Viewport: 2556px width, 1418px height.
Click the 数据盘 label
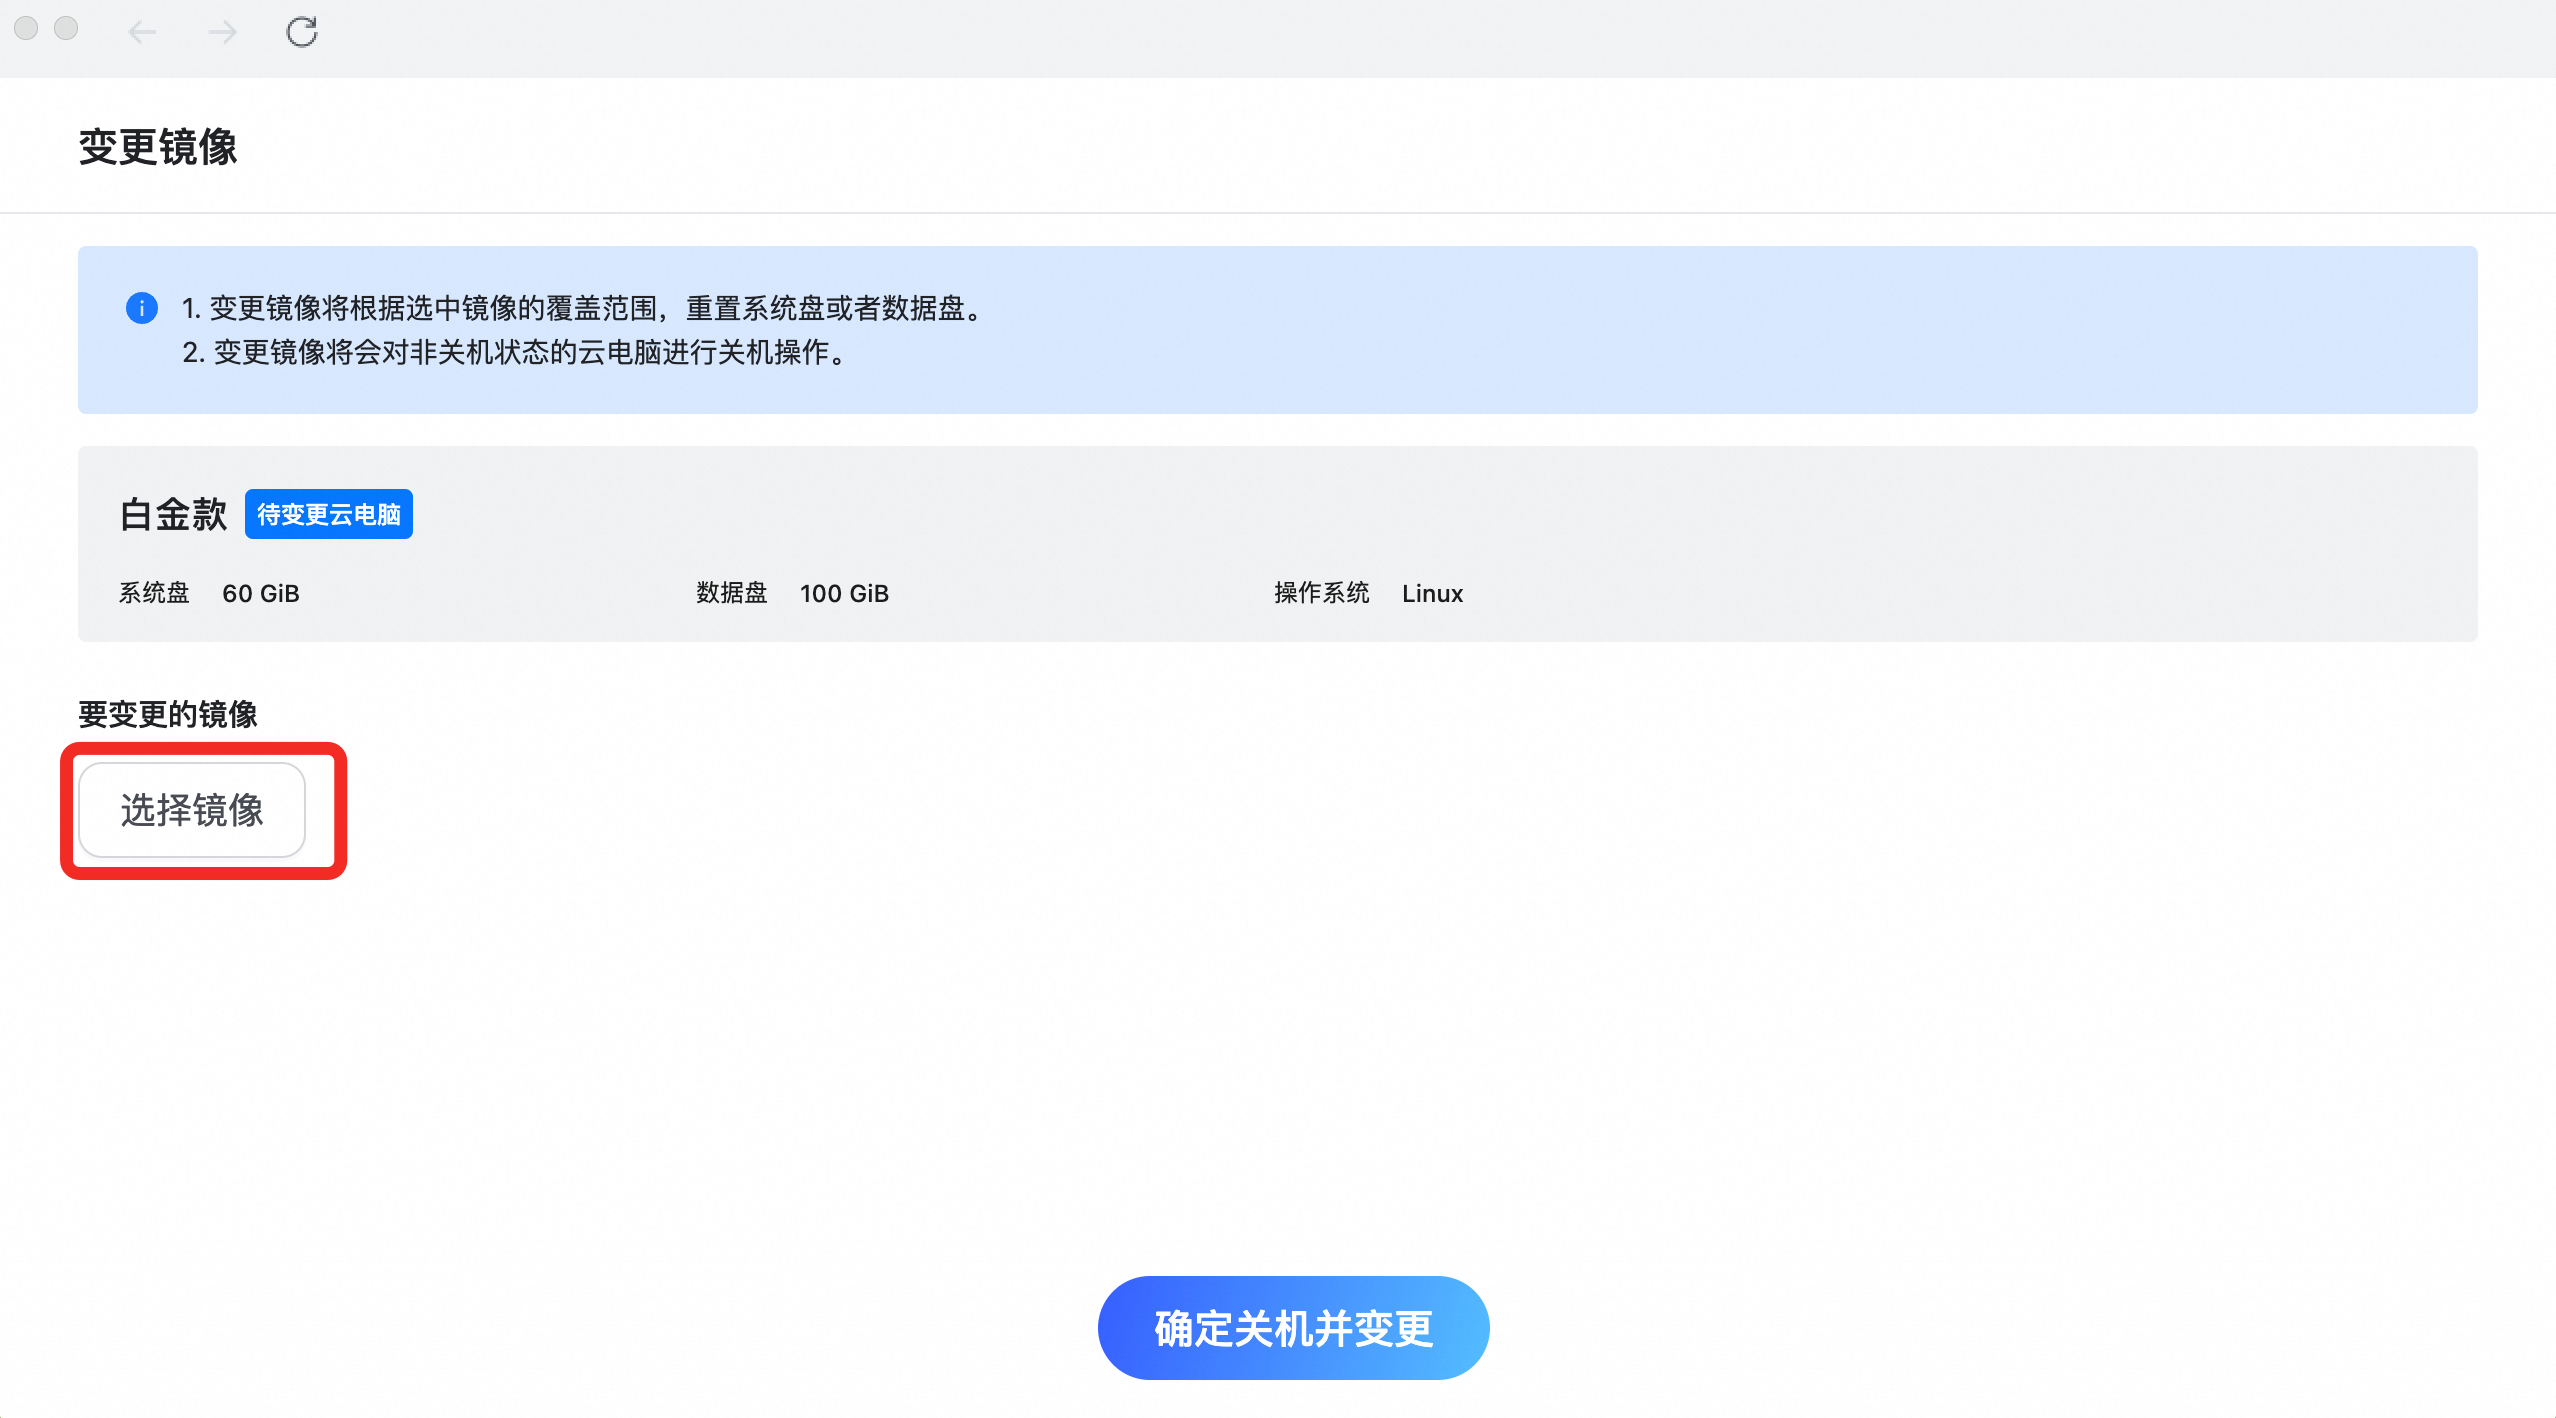731,593
